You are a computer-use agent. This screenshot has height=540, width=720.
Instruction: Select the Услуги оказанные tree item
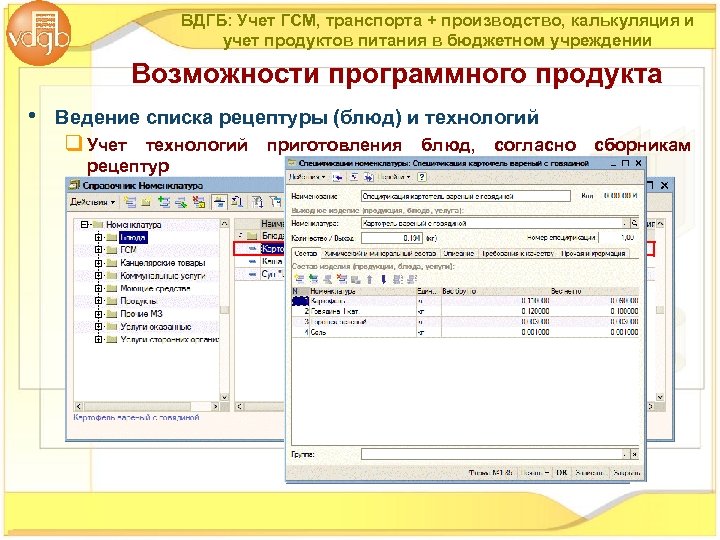coord(156,327)
